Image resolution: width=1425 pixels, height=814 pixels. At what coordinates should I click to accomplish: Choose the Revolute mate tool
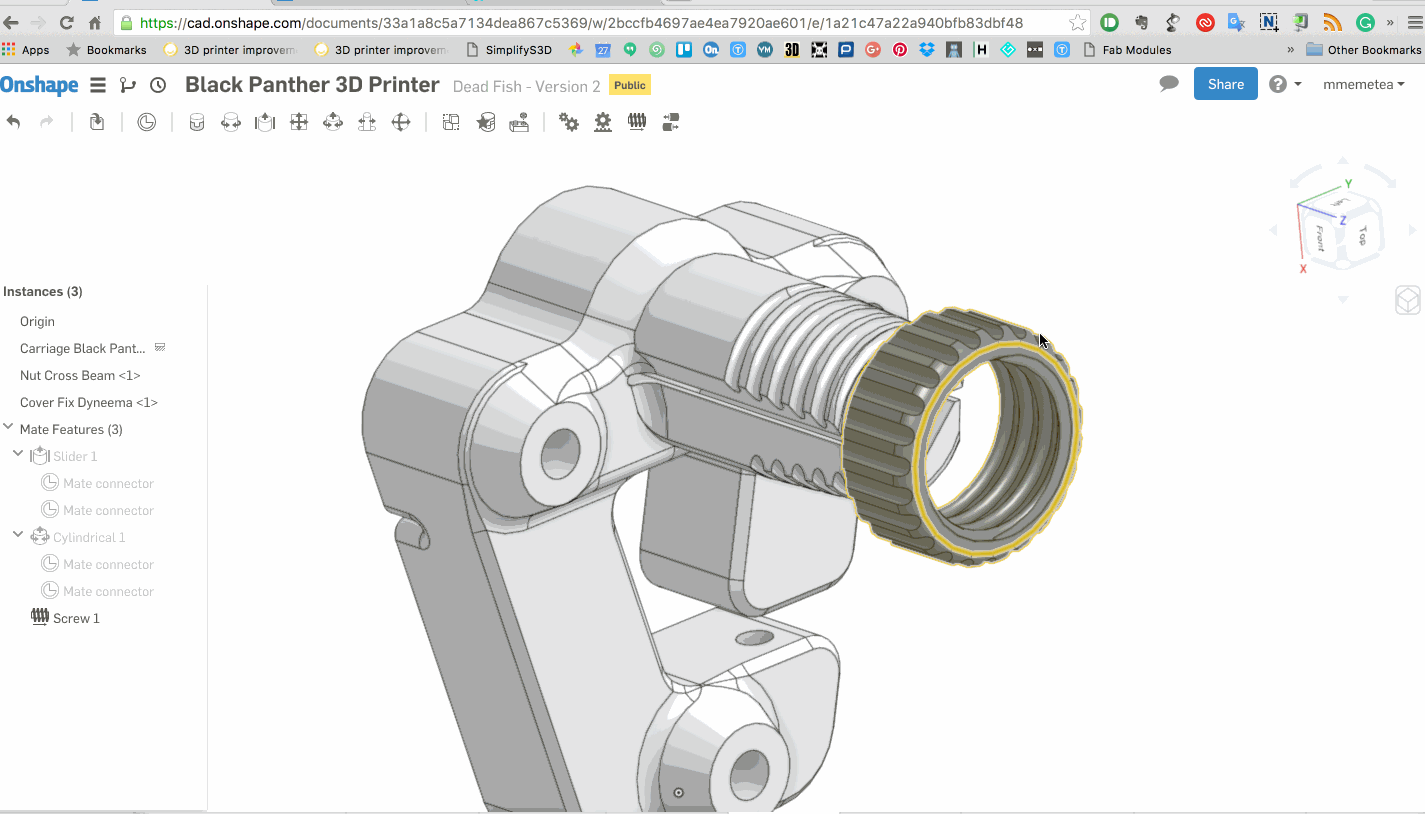[231, 122]
